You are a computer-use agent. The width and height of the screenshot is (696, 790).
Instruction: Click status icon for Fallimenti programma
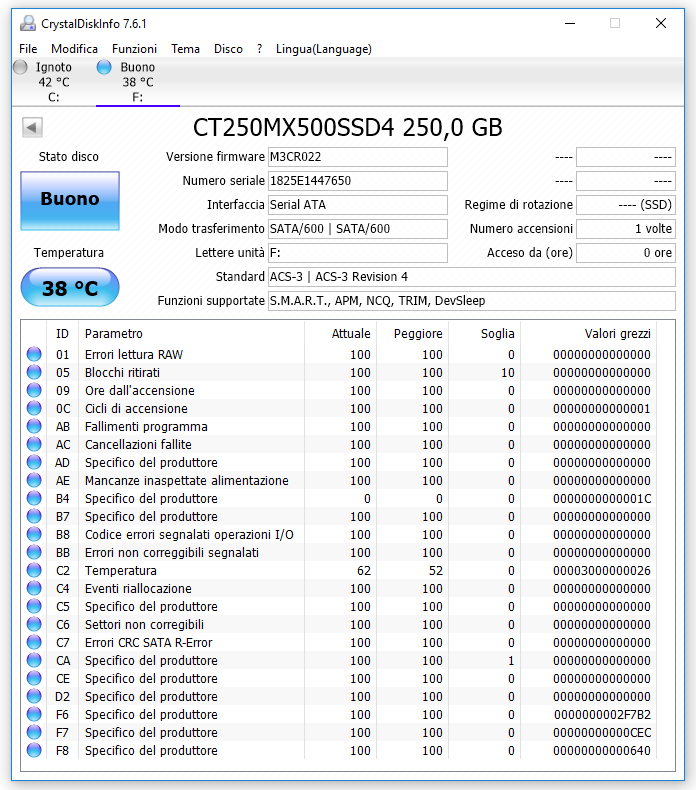[34, 426]
